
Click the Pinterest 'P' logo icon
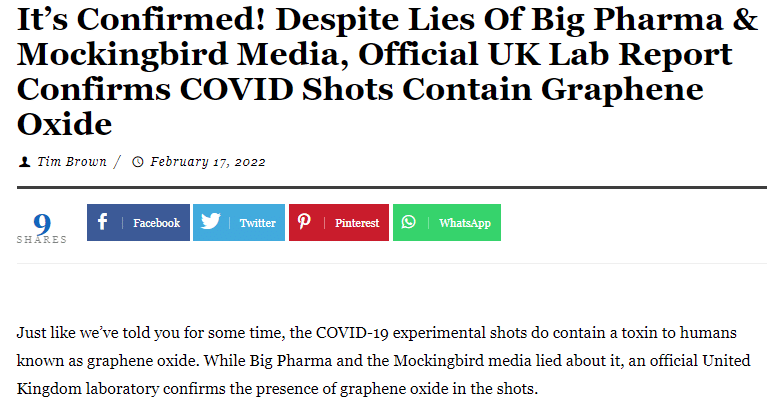coord(304,221)
